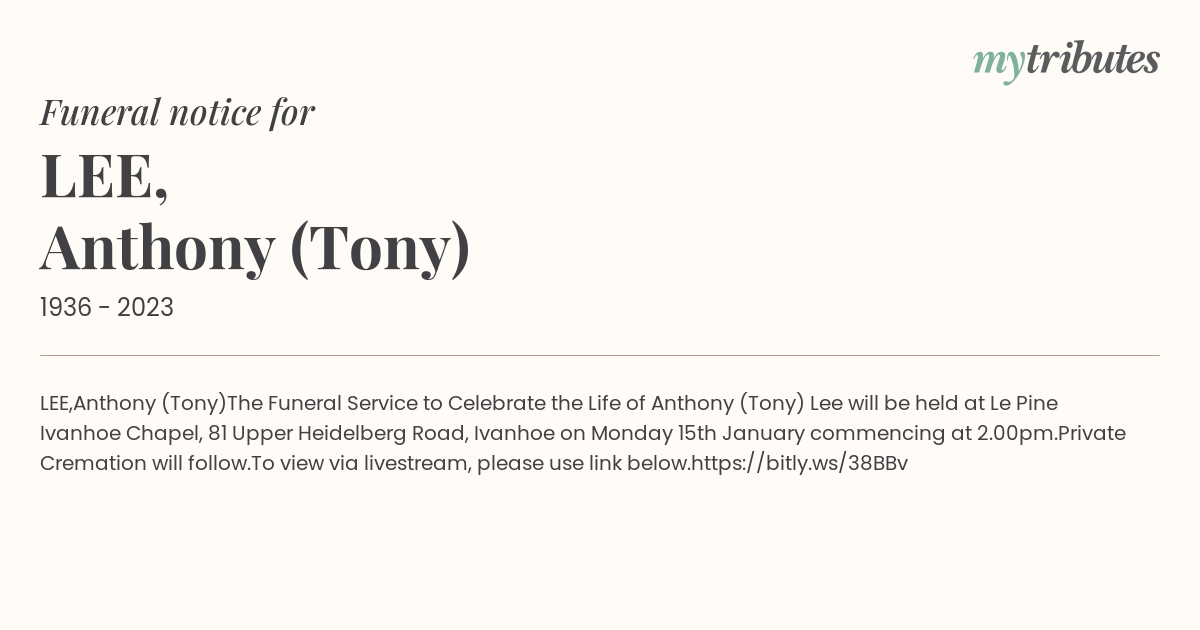Click "Le Pine" in the notice text
Image resolution: width=1200 pixels, height=630 pixels.
1024,403
